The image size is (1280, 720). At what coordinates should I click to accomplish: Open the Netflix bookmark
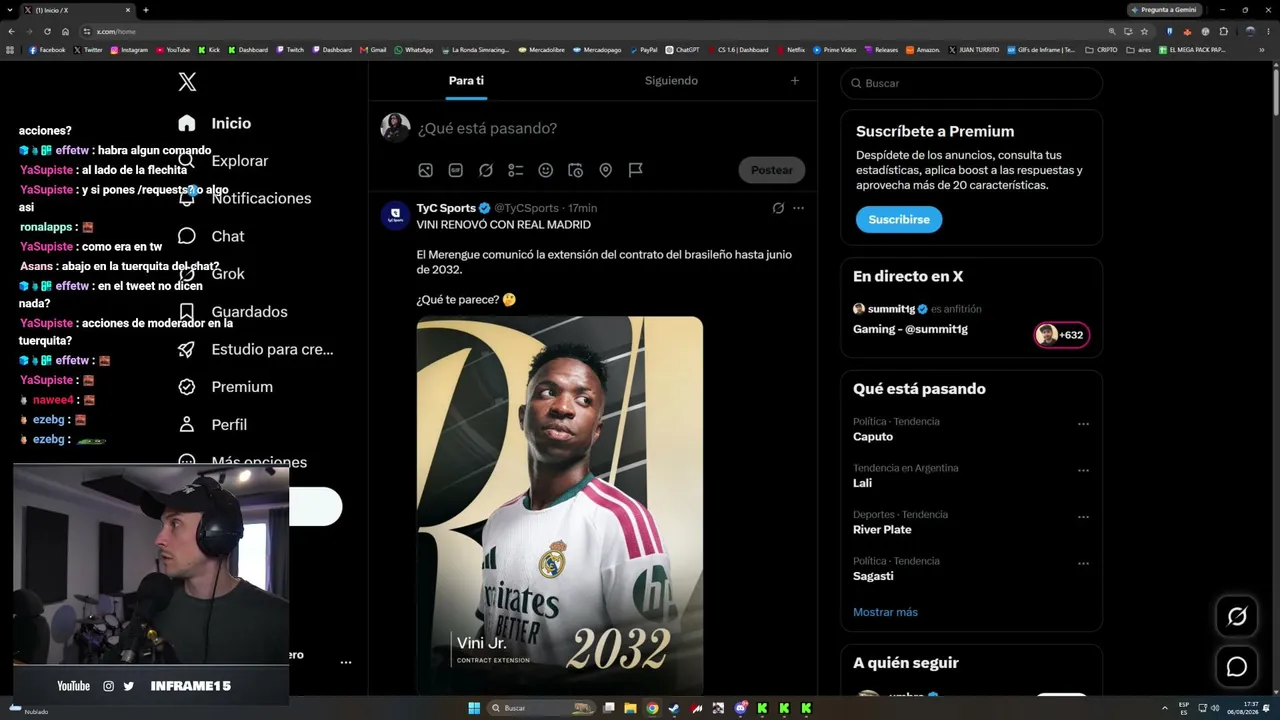coord(790,50)
